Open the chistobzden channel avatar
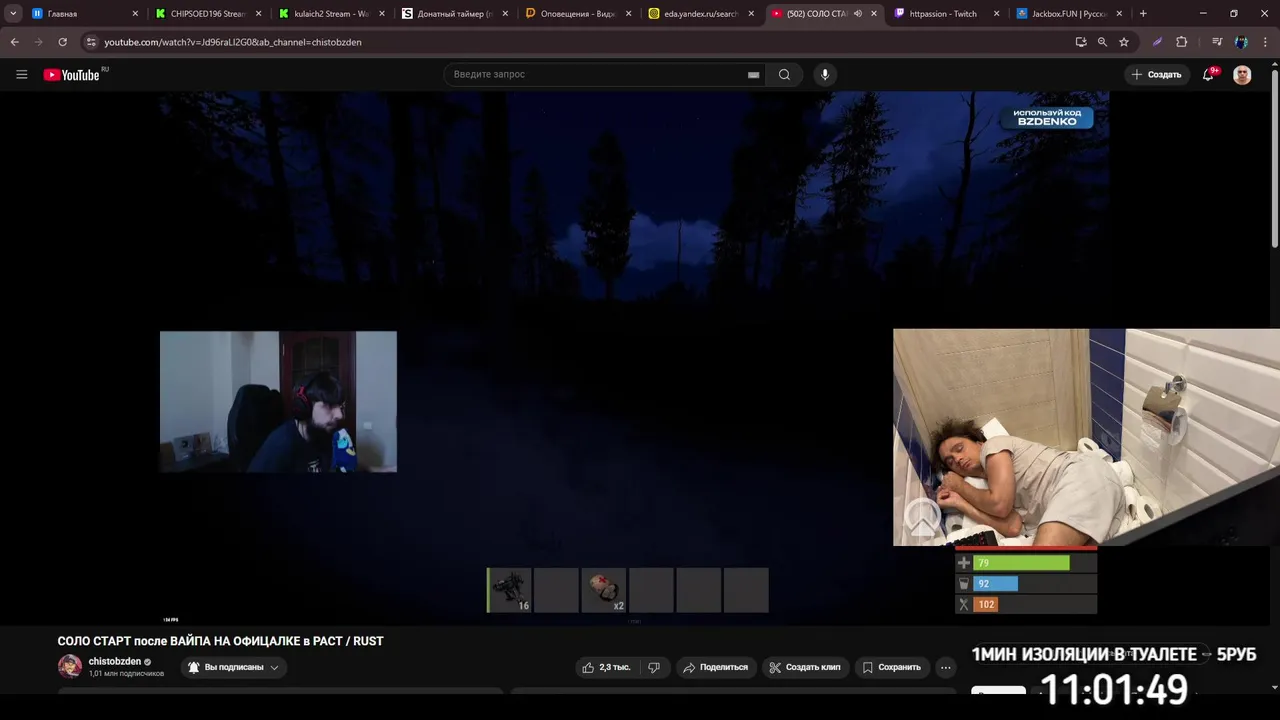The height and width of the screenshot is (720, 1280). coord(70,666)
